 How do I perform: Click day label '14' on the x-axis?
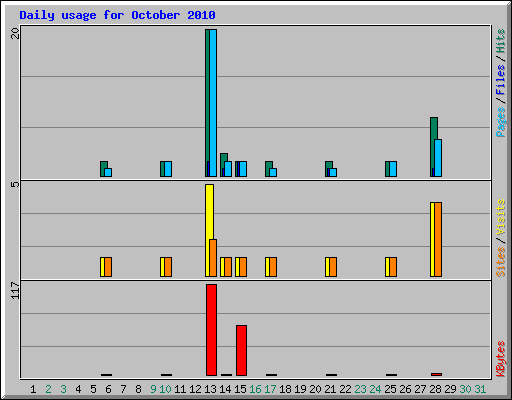[x=225, y=389]
